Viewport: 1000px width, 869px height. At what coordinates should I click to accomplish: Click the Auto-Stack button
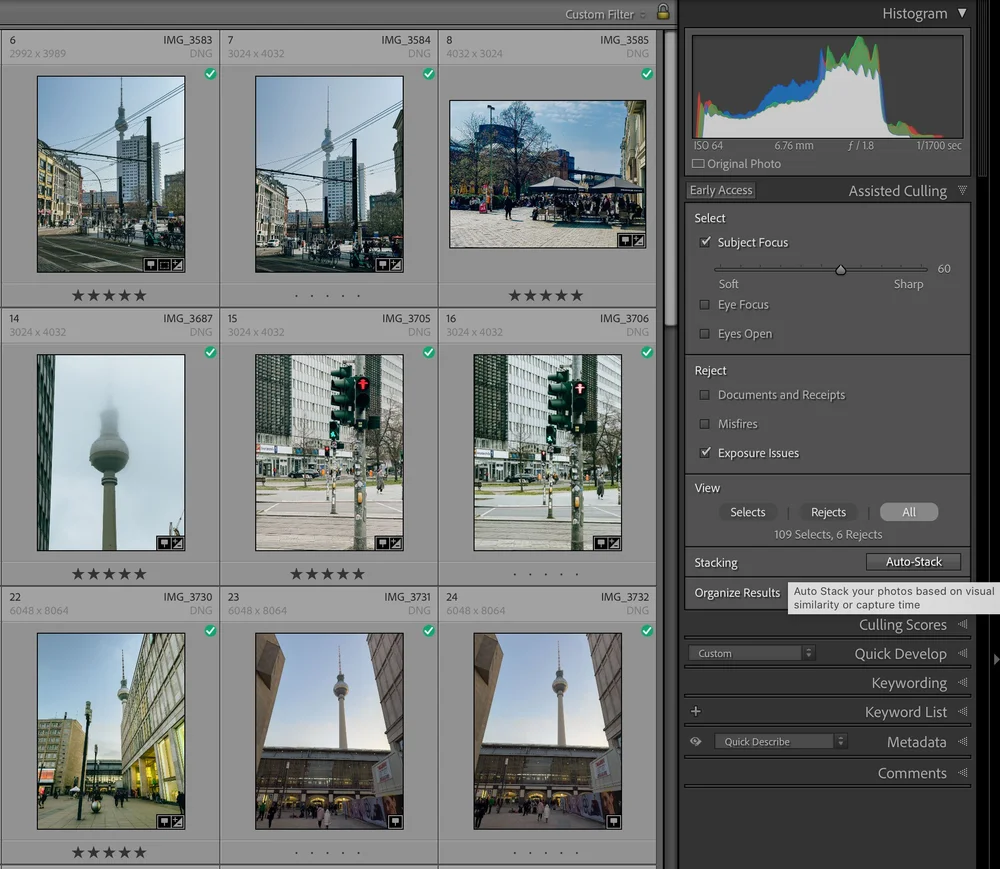[913, 562]
